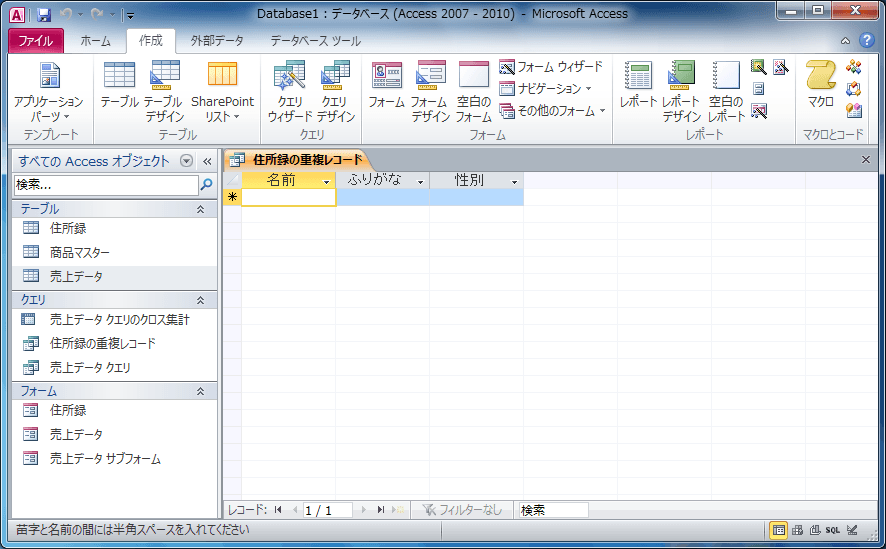Click the navigation pane 検索 box

click(106, 185)
